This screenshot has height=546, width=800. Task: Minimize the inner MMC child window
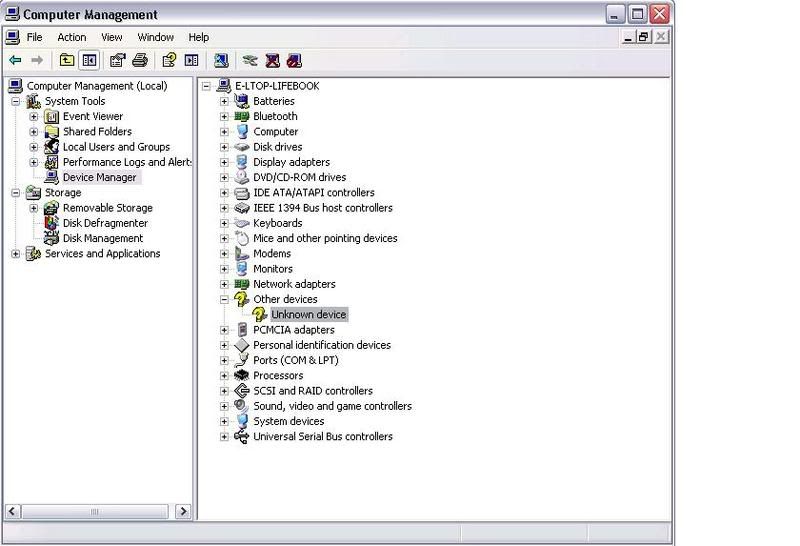tap(629, 37)
